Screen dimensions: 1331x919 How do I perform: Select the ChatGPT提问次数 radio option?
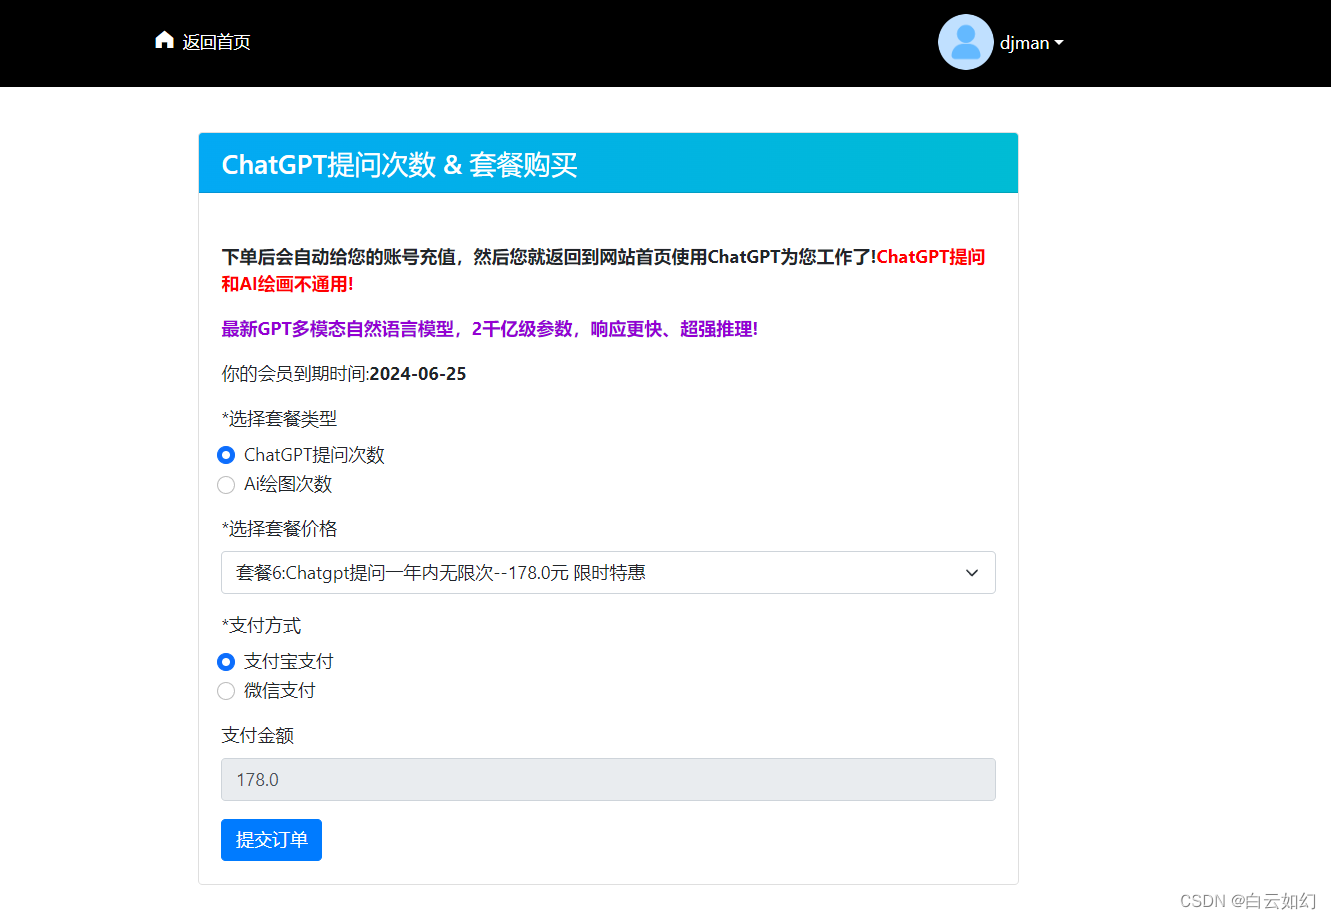click(226, 455)
